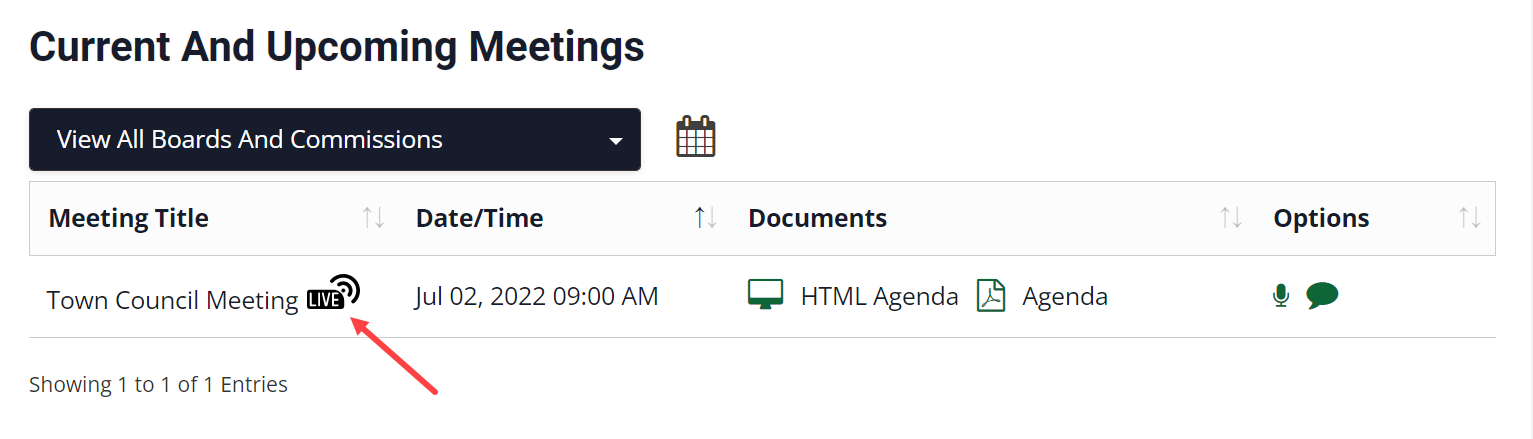Open the View All Boards And Commissions dropdown
This screenshot has width=1533, height=439.
[335, 139]
